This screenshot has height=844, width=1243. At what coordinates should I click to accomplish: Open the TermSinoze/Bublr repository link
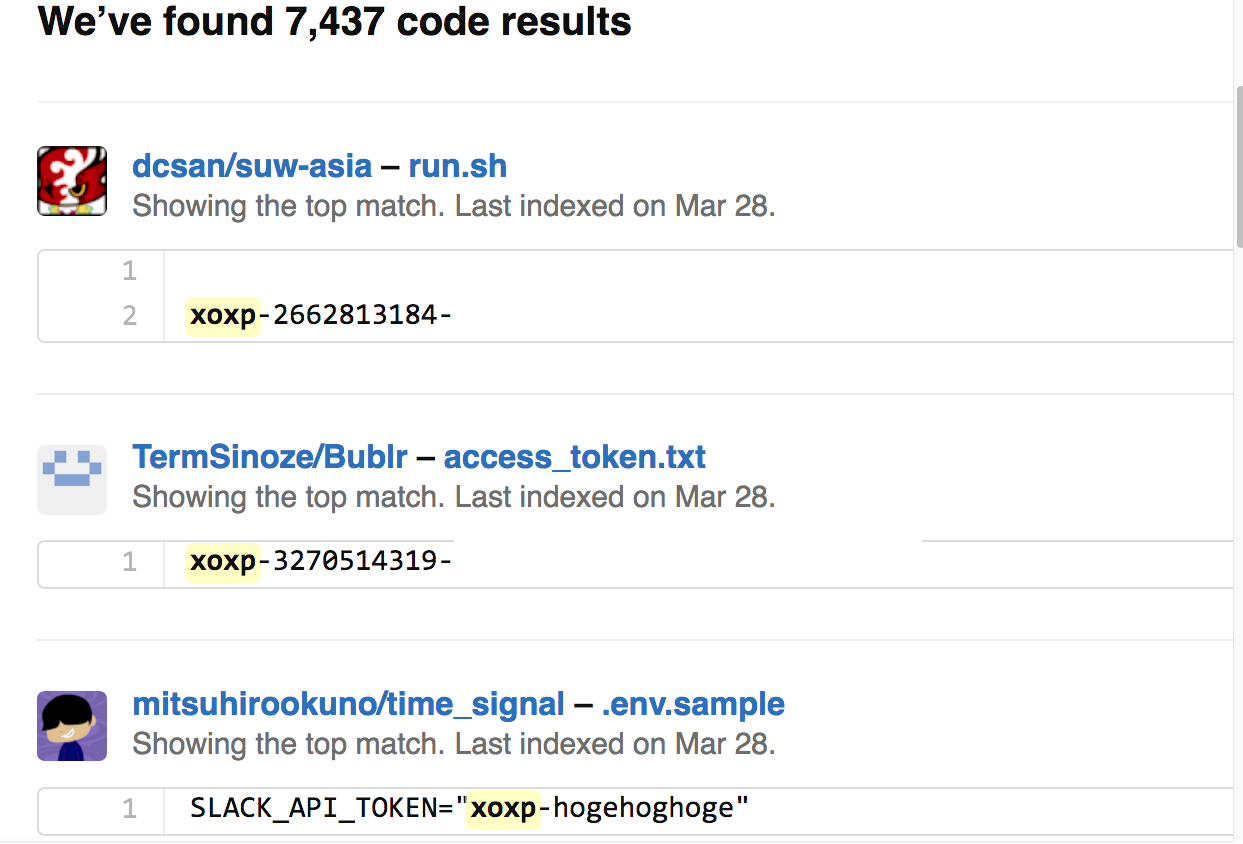[x=270, y=457]
